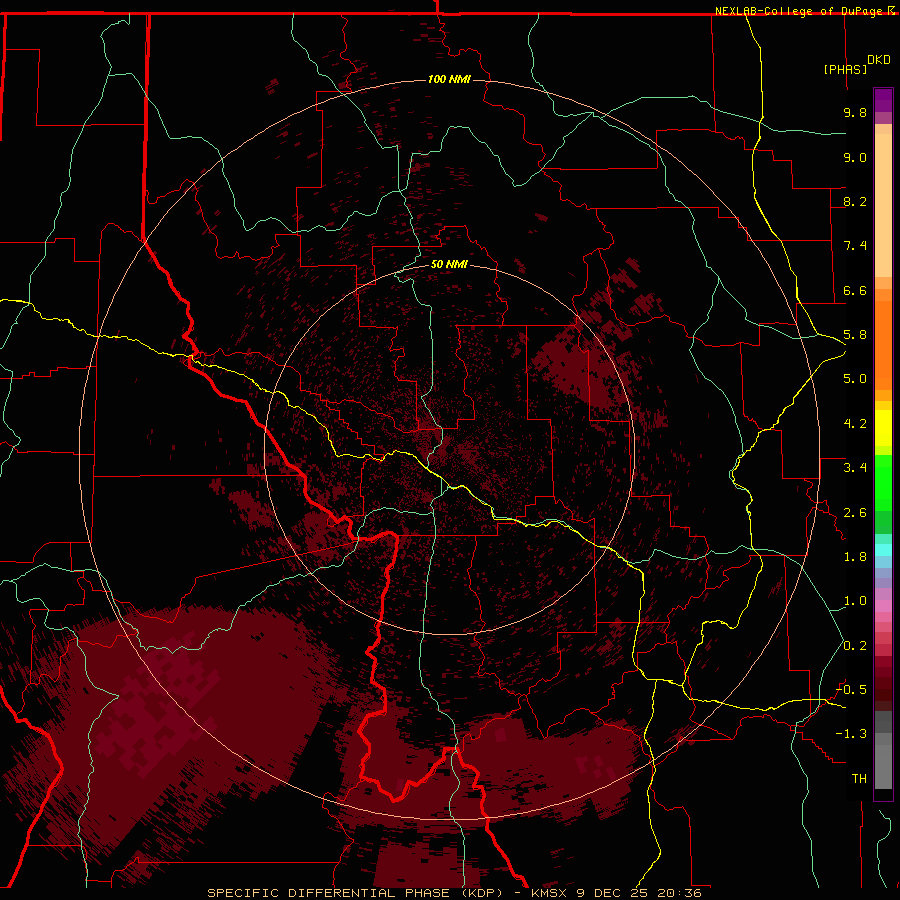Click the 6.6 scale label
Screen dimensions: 900x900
[855, 290]
